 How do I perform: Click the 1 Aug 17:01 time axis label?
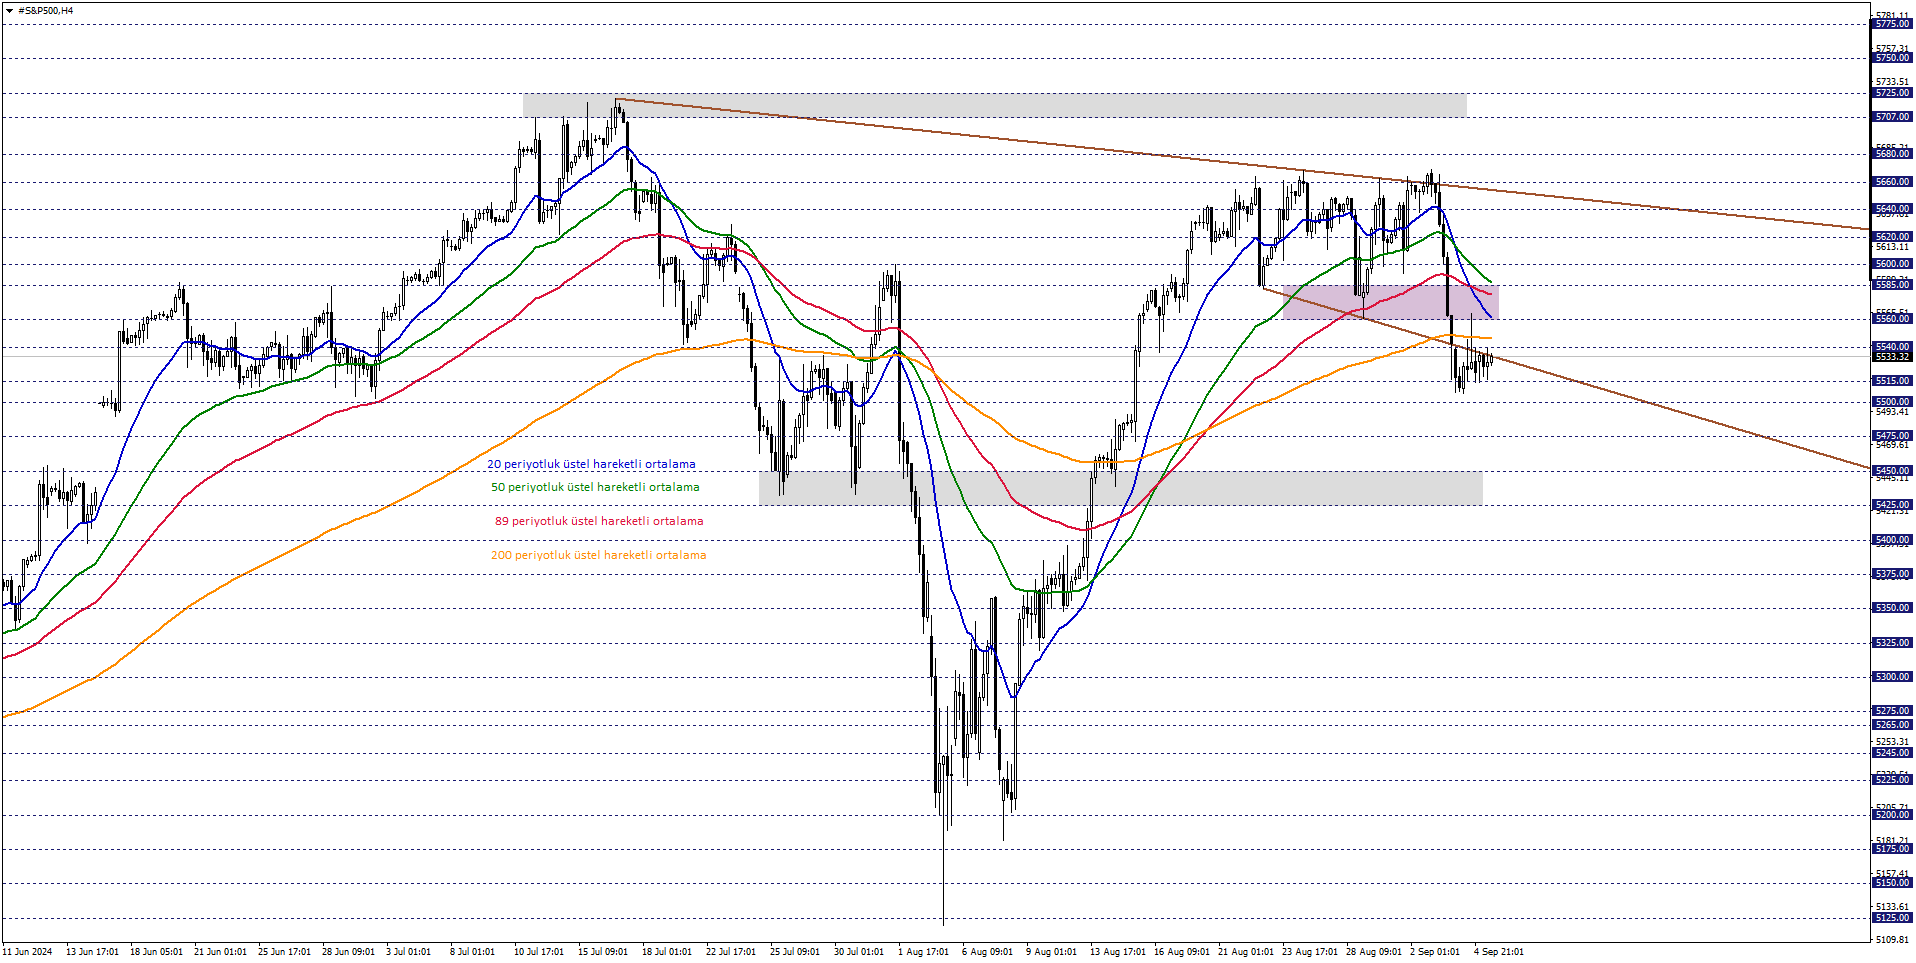pos(923,952)
